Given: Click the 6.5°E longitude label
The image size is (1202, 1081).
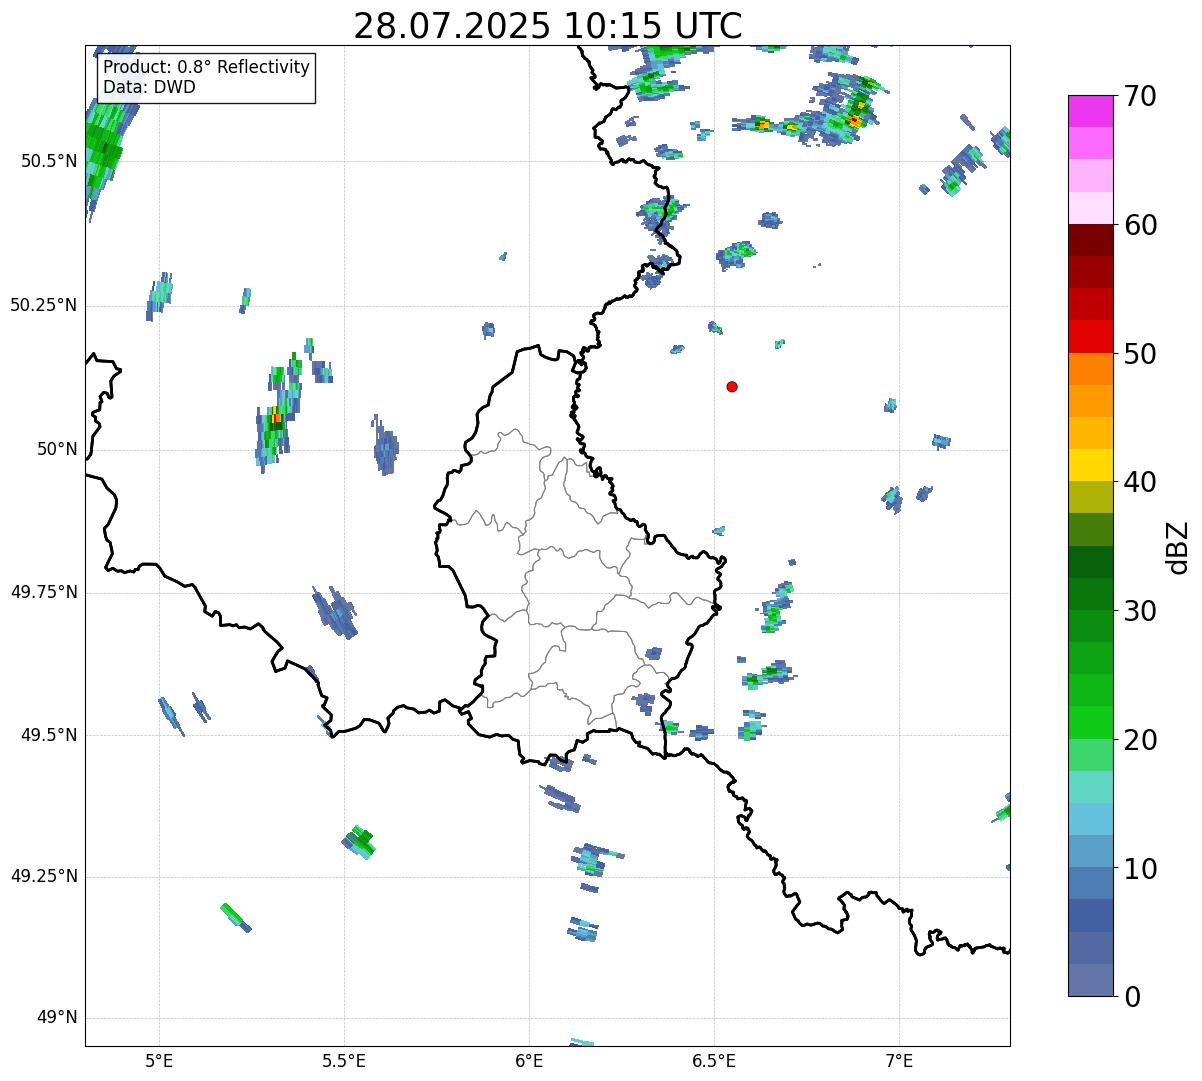Looking at the screenshot, I should [x=714, y=1061].
